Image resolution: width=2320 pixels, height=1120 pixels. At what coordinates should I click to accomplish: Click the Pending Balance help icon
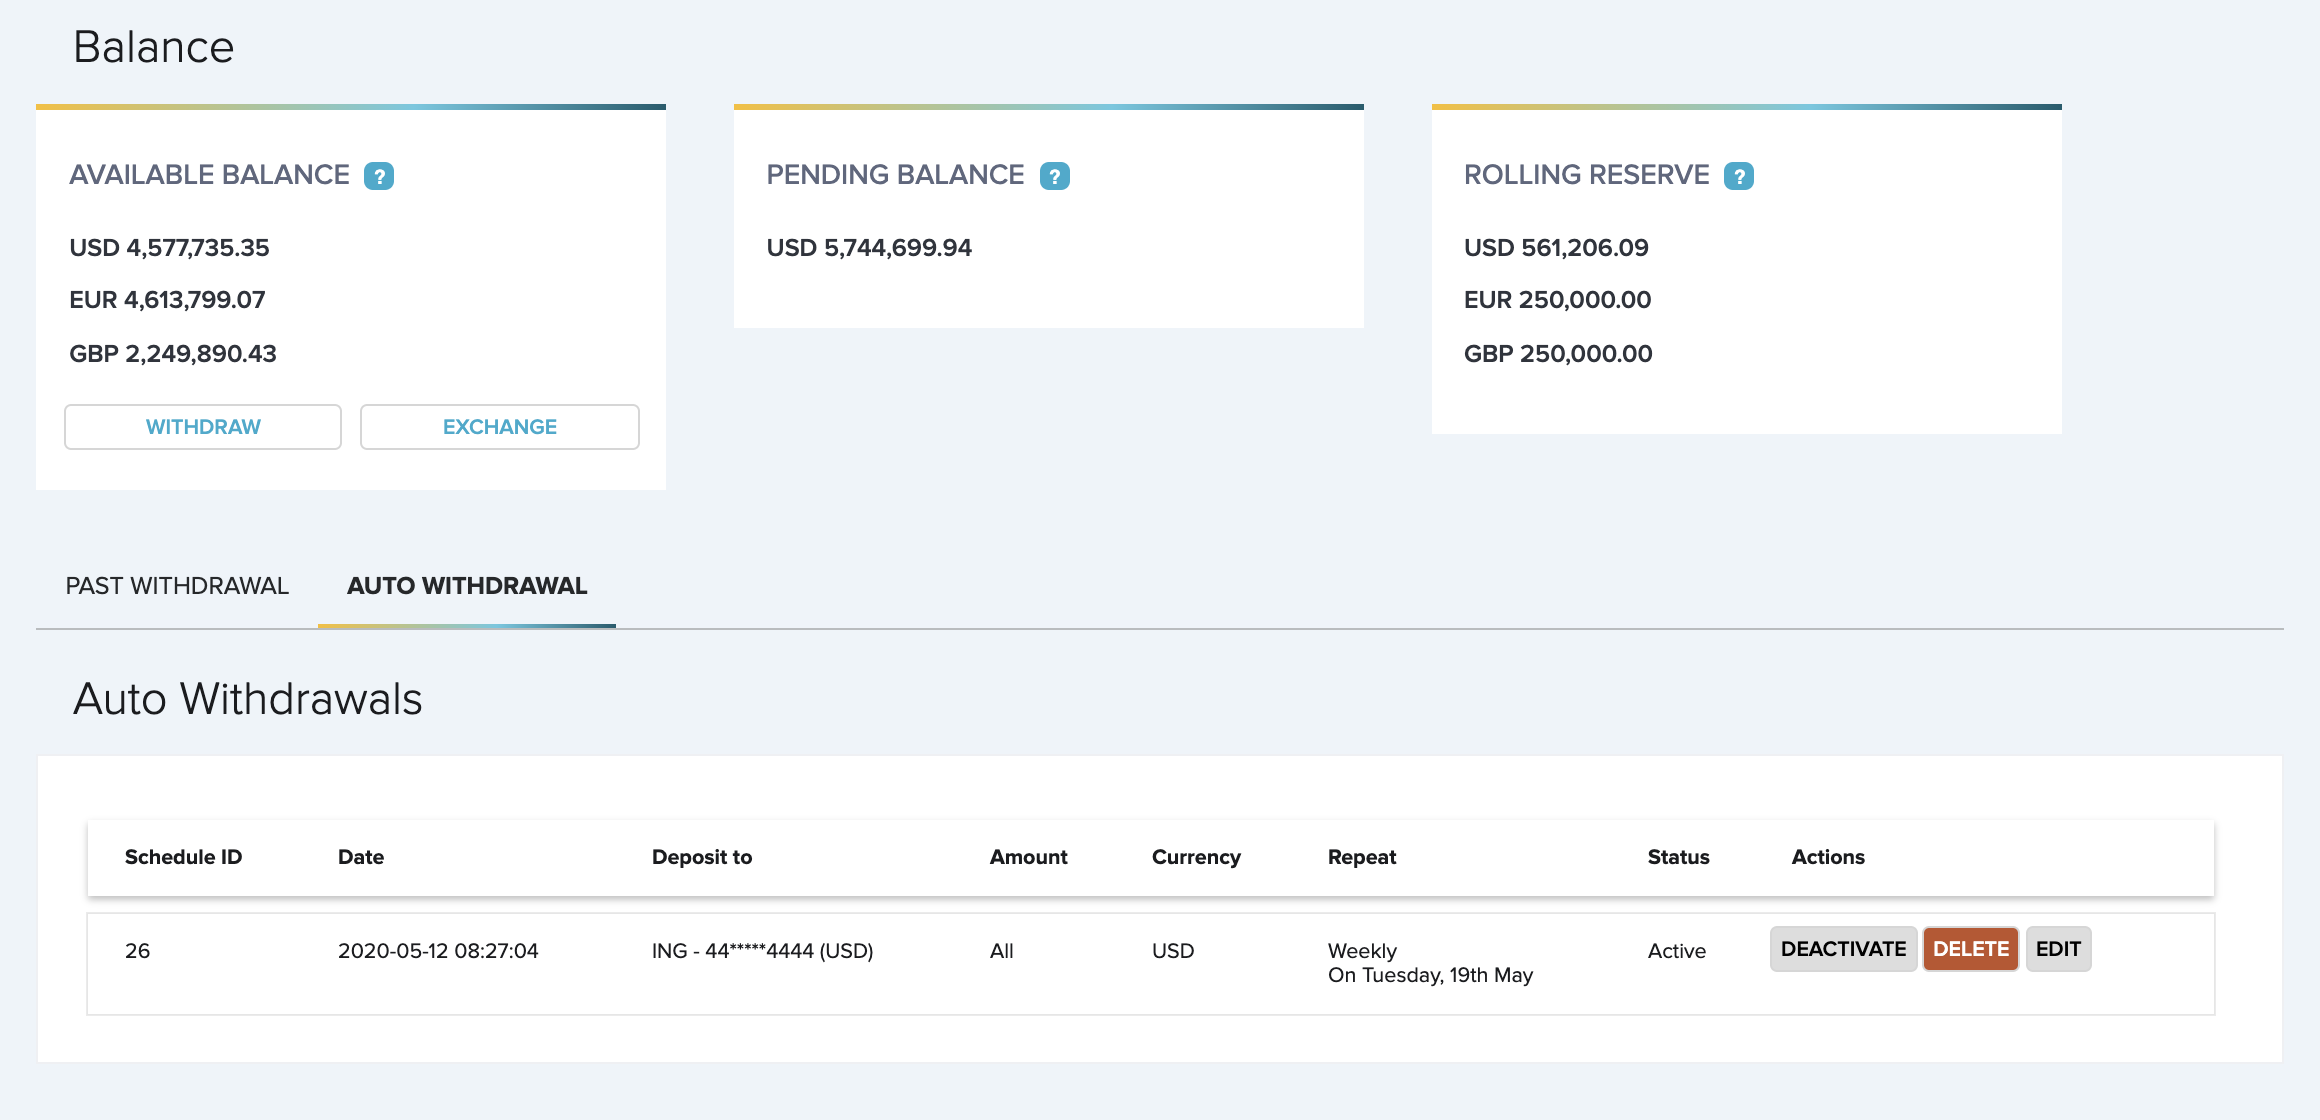pyautogui.click(x=1055, y=176)
